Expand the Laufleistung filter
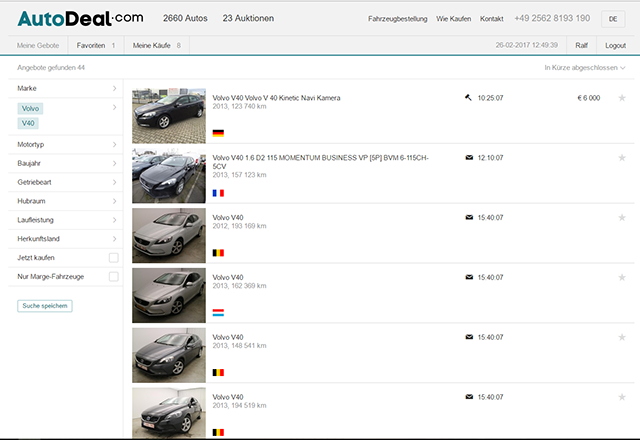 click(65, 220)
